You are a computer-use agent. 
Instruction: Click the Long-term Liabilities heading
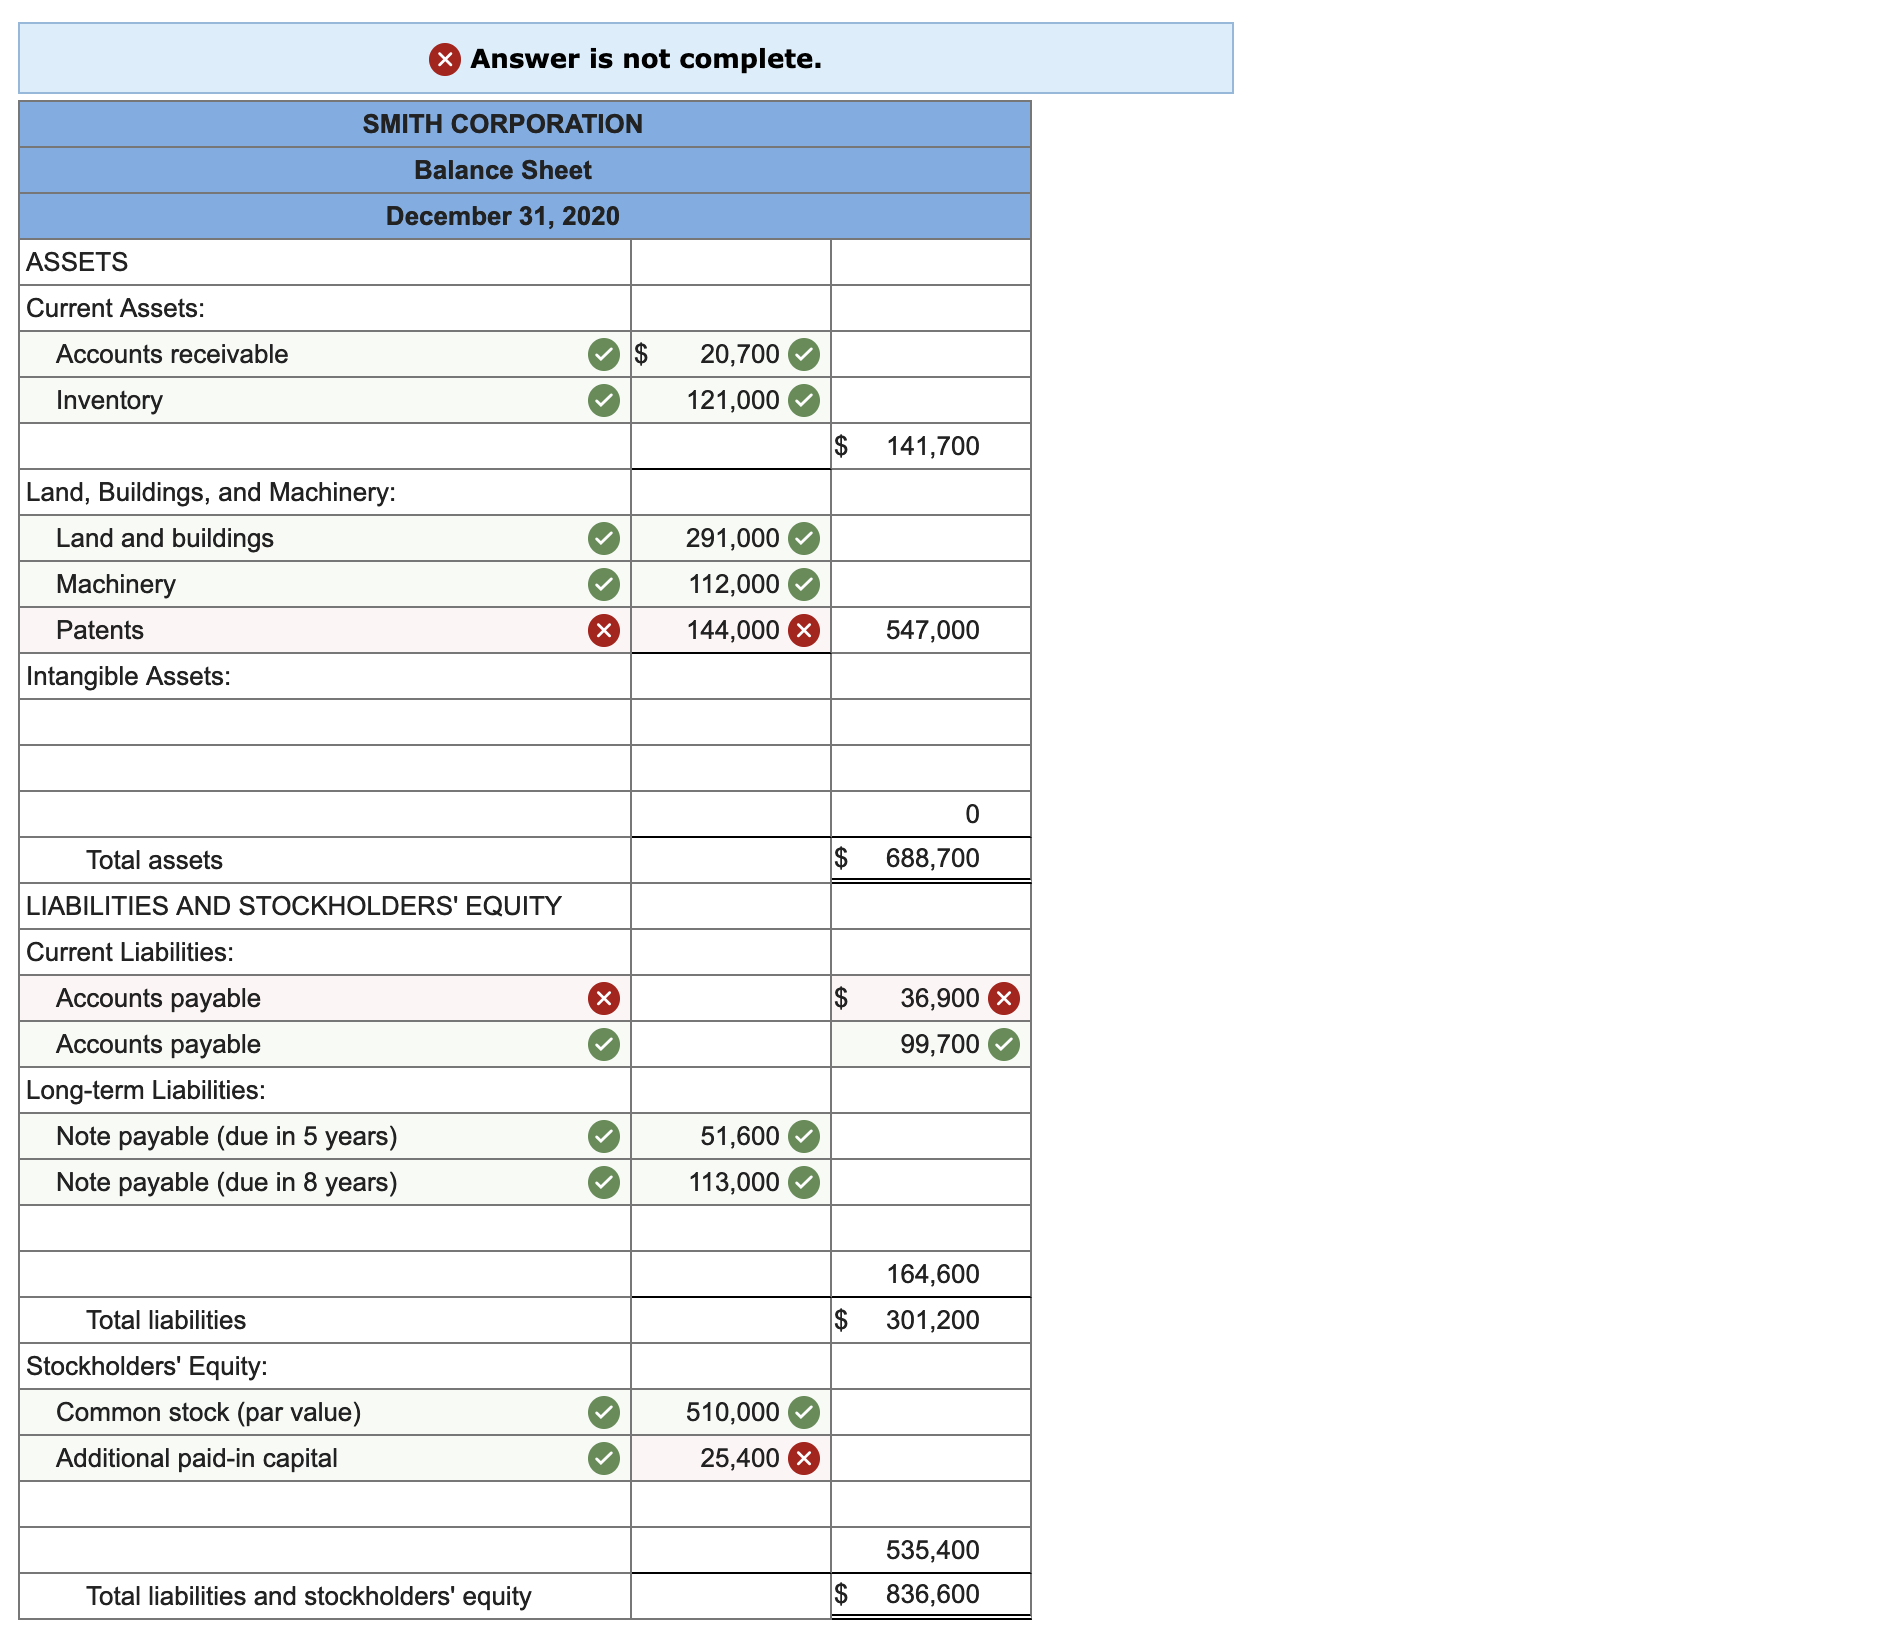[x=146, y=1090]
